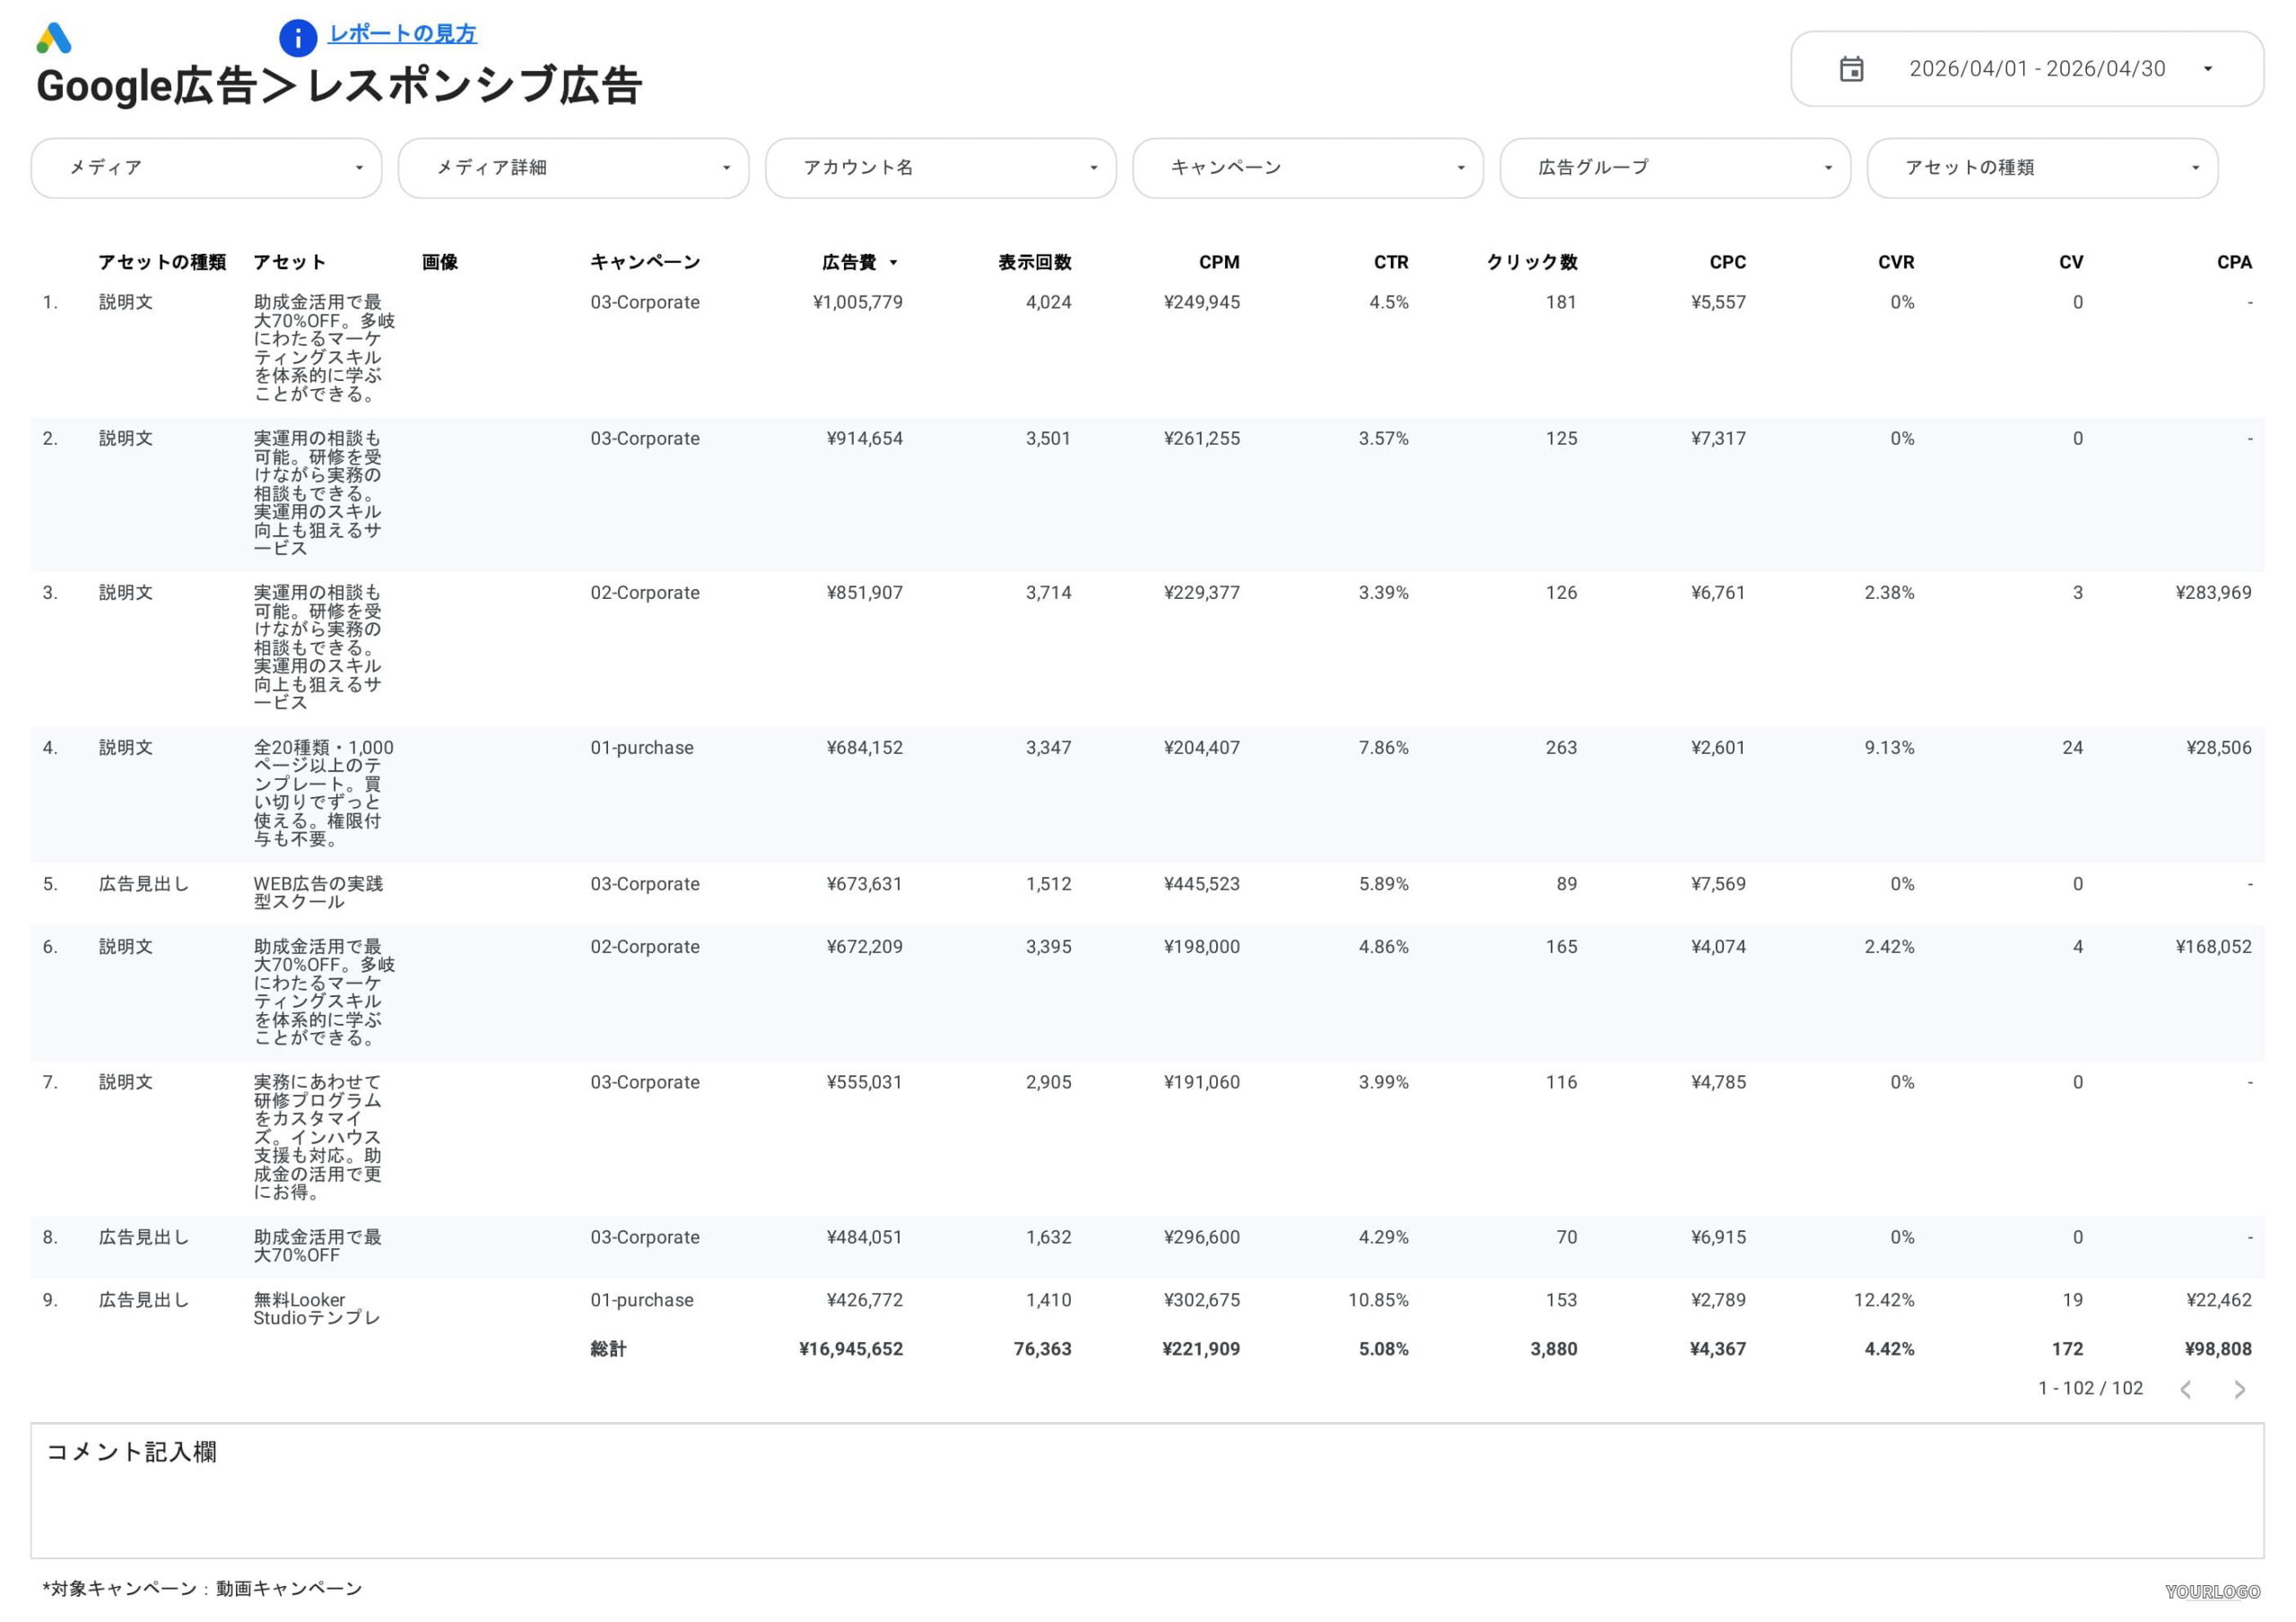Click the 76,363 total impressions value
Screen dimensions: 2296x1622
pos(1042,1349)
